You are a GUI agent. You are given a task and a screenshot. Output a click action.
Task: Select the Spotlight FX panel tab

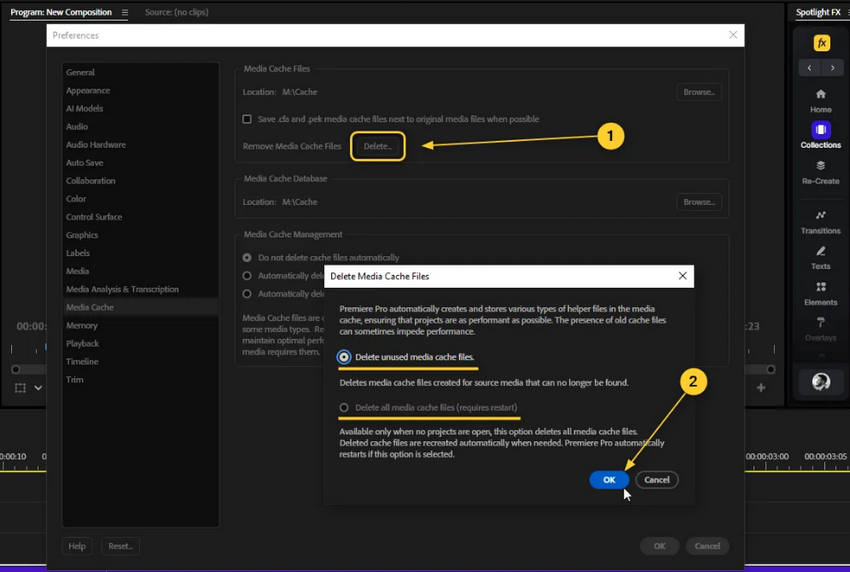(818, 12)
